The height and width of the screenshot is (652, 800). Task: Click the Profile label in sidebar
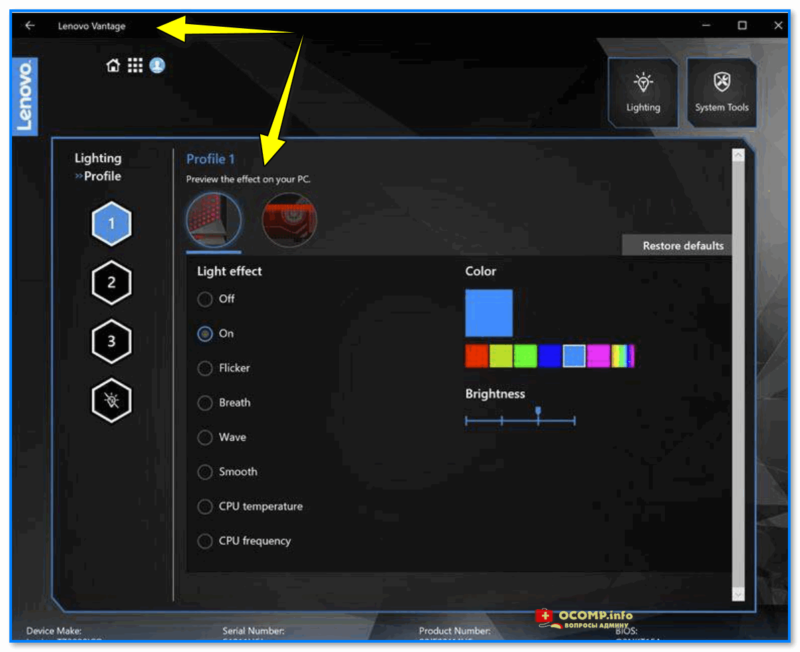coord(103,177)
